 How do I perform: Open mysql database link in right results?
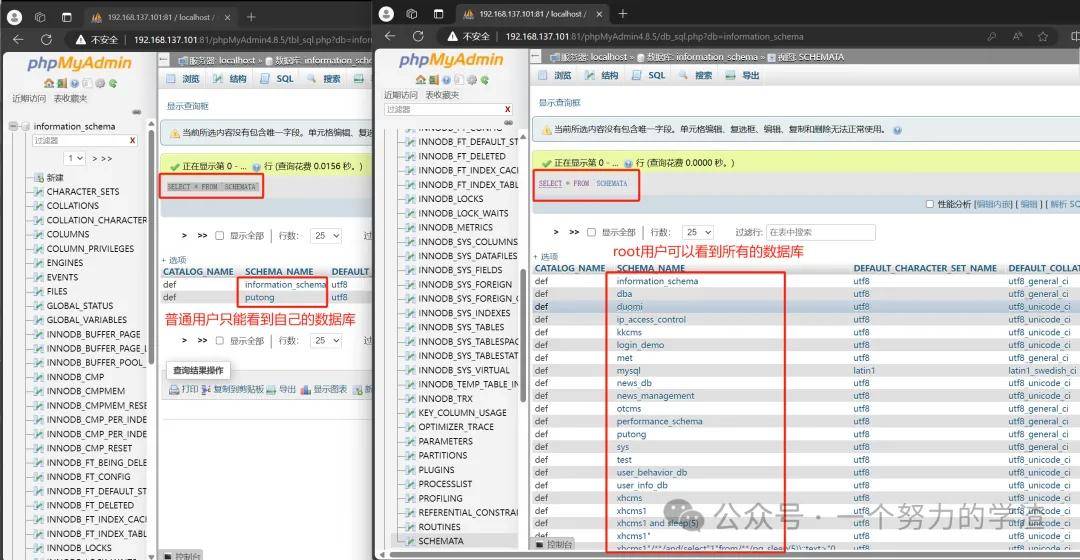(x=628, y=371)
